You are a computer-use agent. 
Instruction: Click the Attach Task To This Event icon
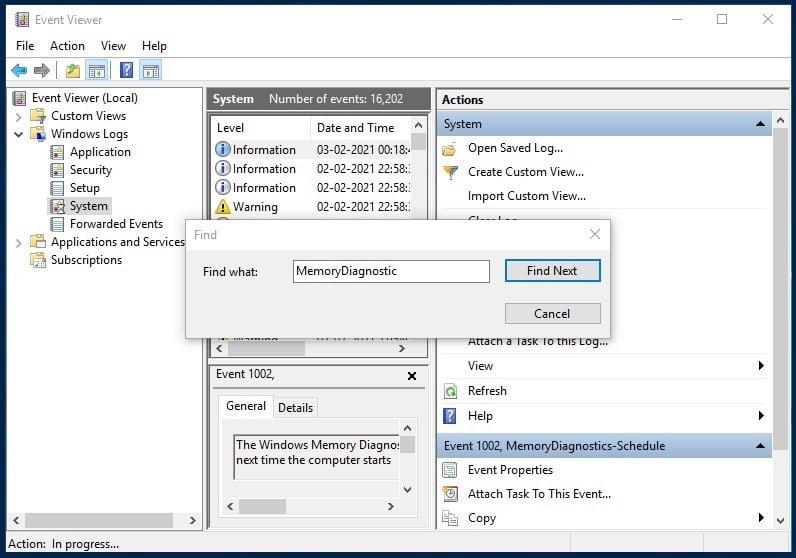click(x=450, y=494)
